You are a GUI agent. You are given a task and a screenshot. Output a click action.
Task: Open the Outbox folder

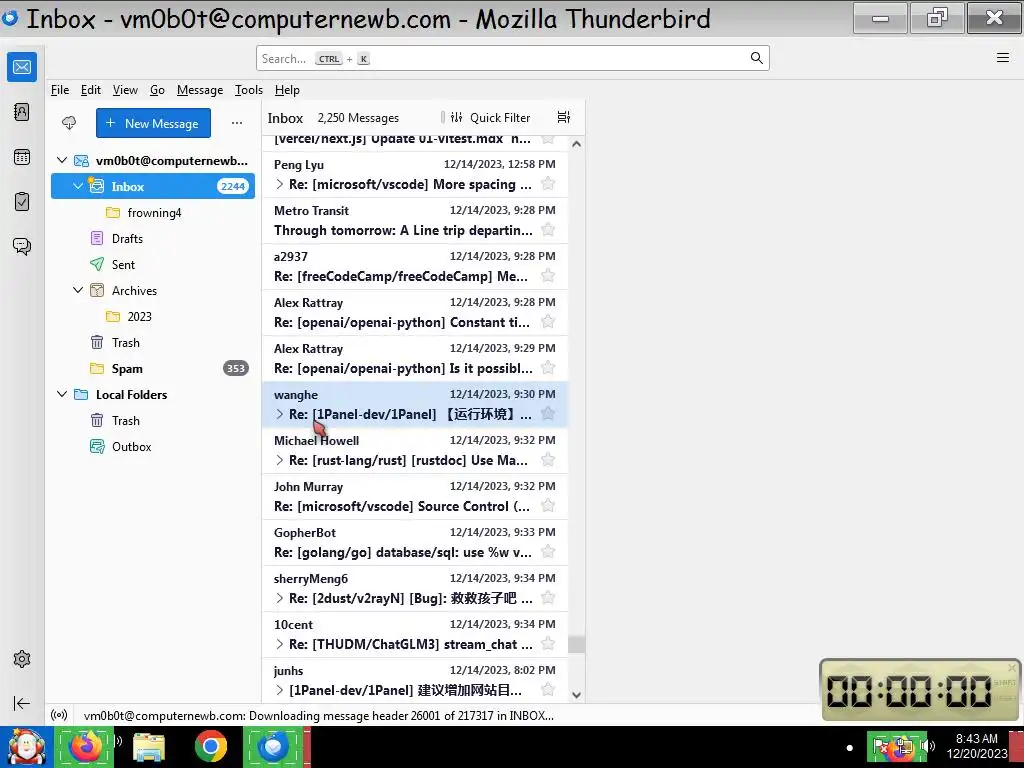153,447
